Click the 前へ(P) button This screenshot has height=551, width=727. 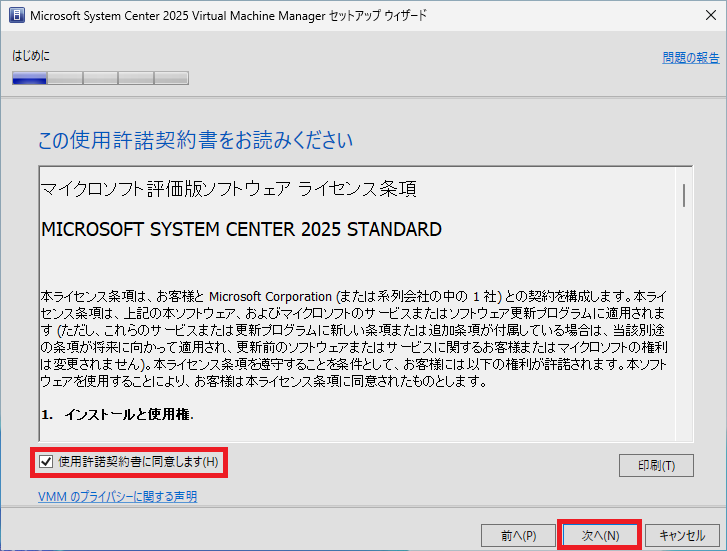[x=518, y=535]
